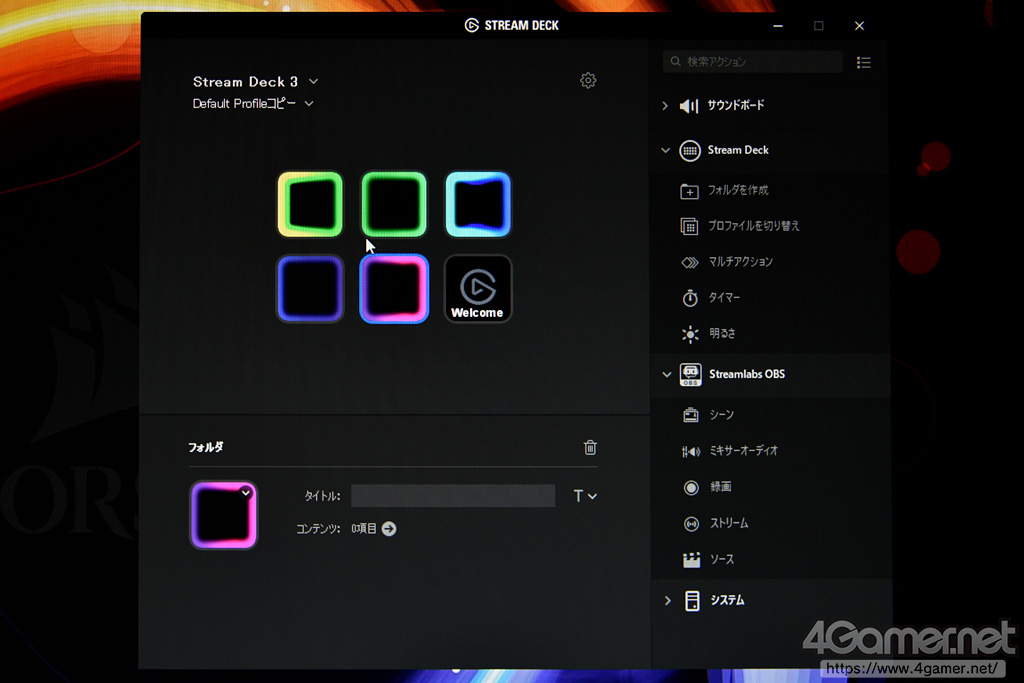Delete the folder with trash icon

tap(590, 447)
